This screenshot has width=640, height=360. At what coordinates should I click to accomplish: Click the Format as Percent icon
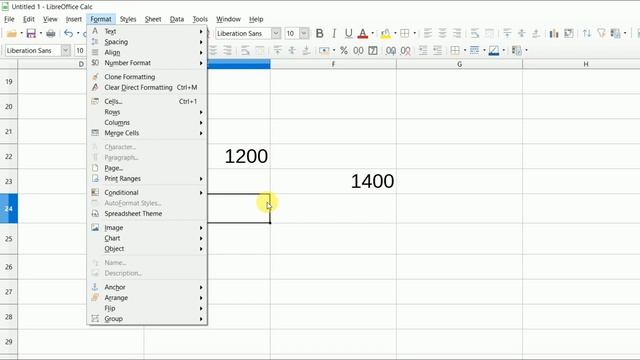344,51
